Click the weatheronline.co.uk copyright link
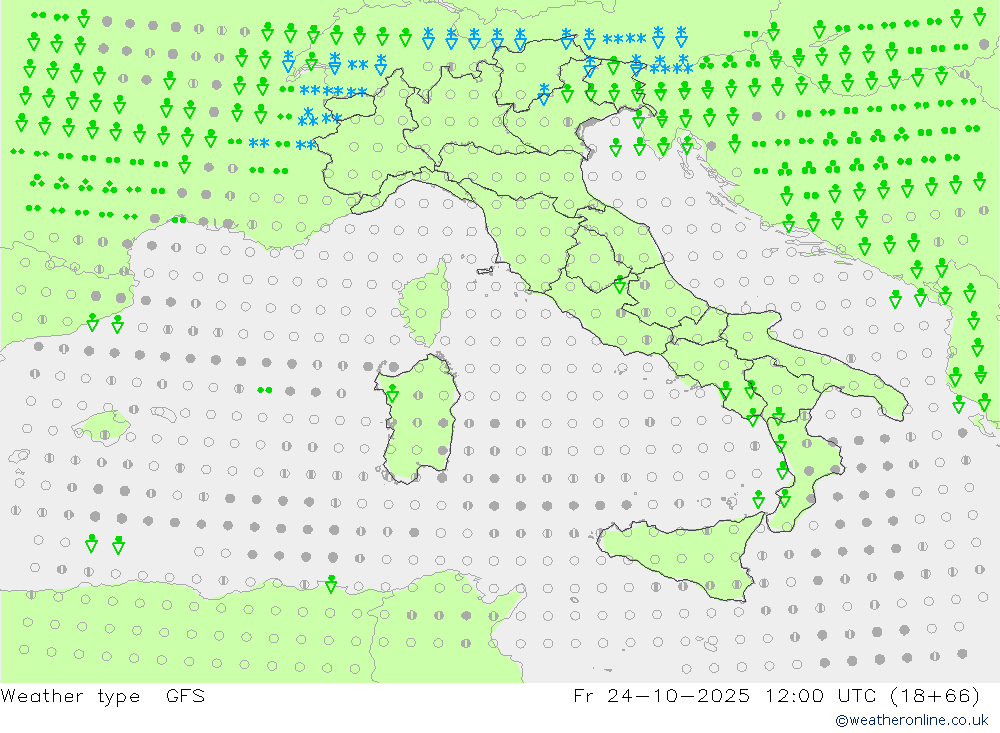The height and width of the screenshot is (733, 1000). [912, 720]
